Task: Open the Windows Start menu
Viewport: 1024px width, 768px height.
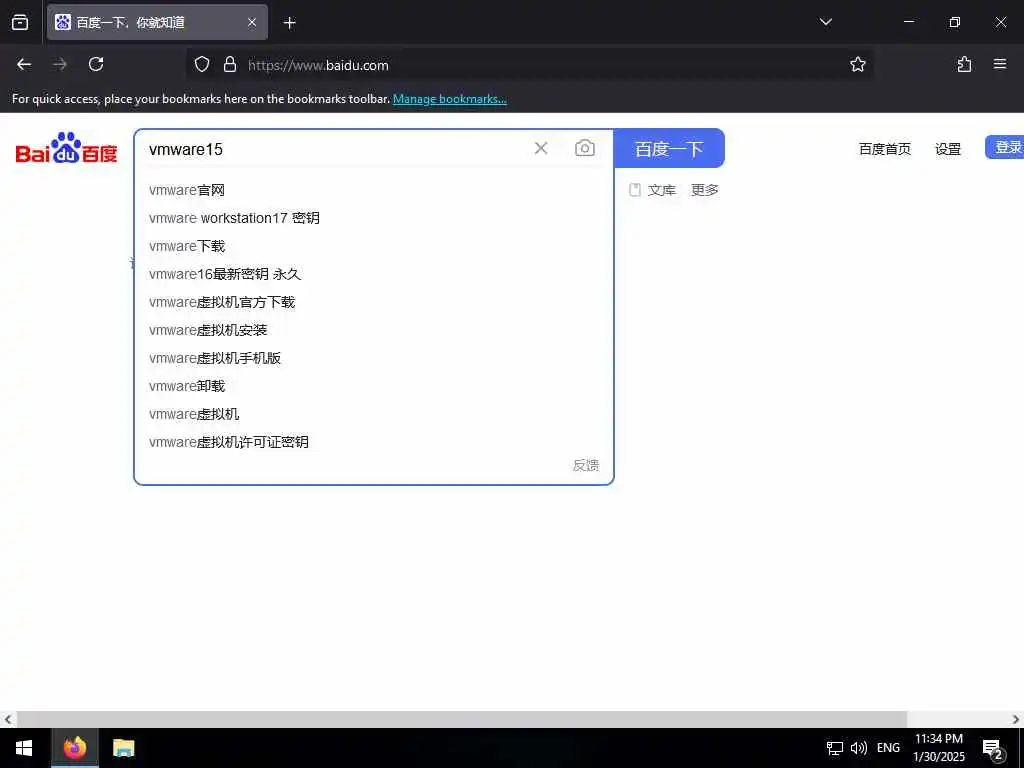Action: 24,748
